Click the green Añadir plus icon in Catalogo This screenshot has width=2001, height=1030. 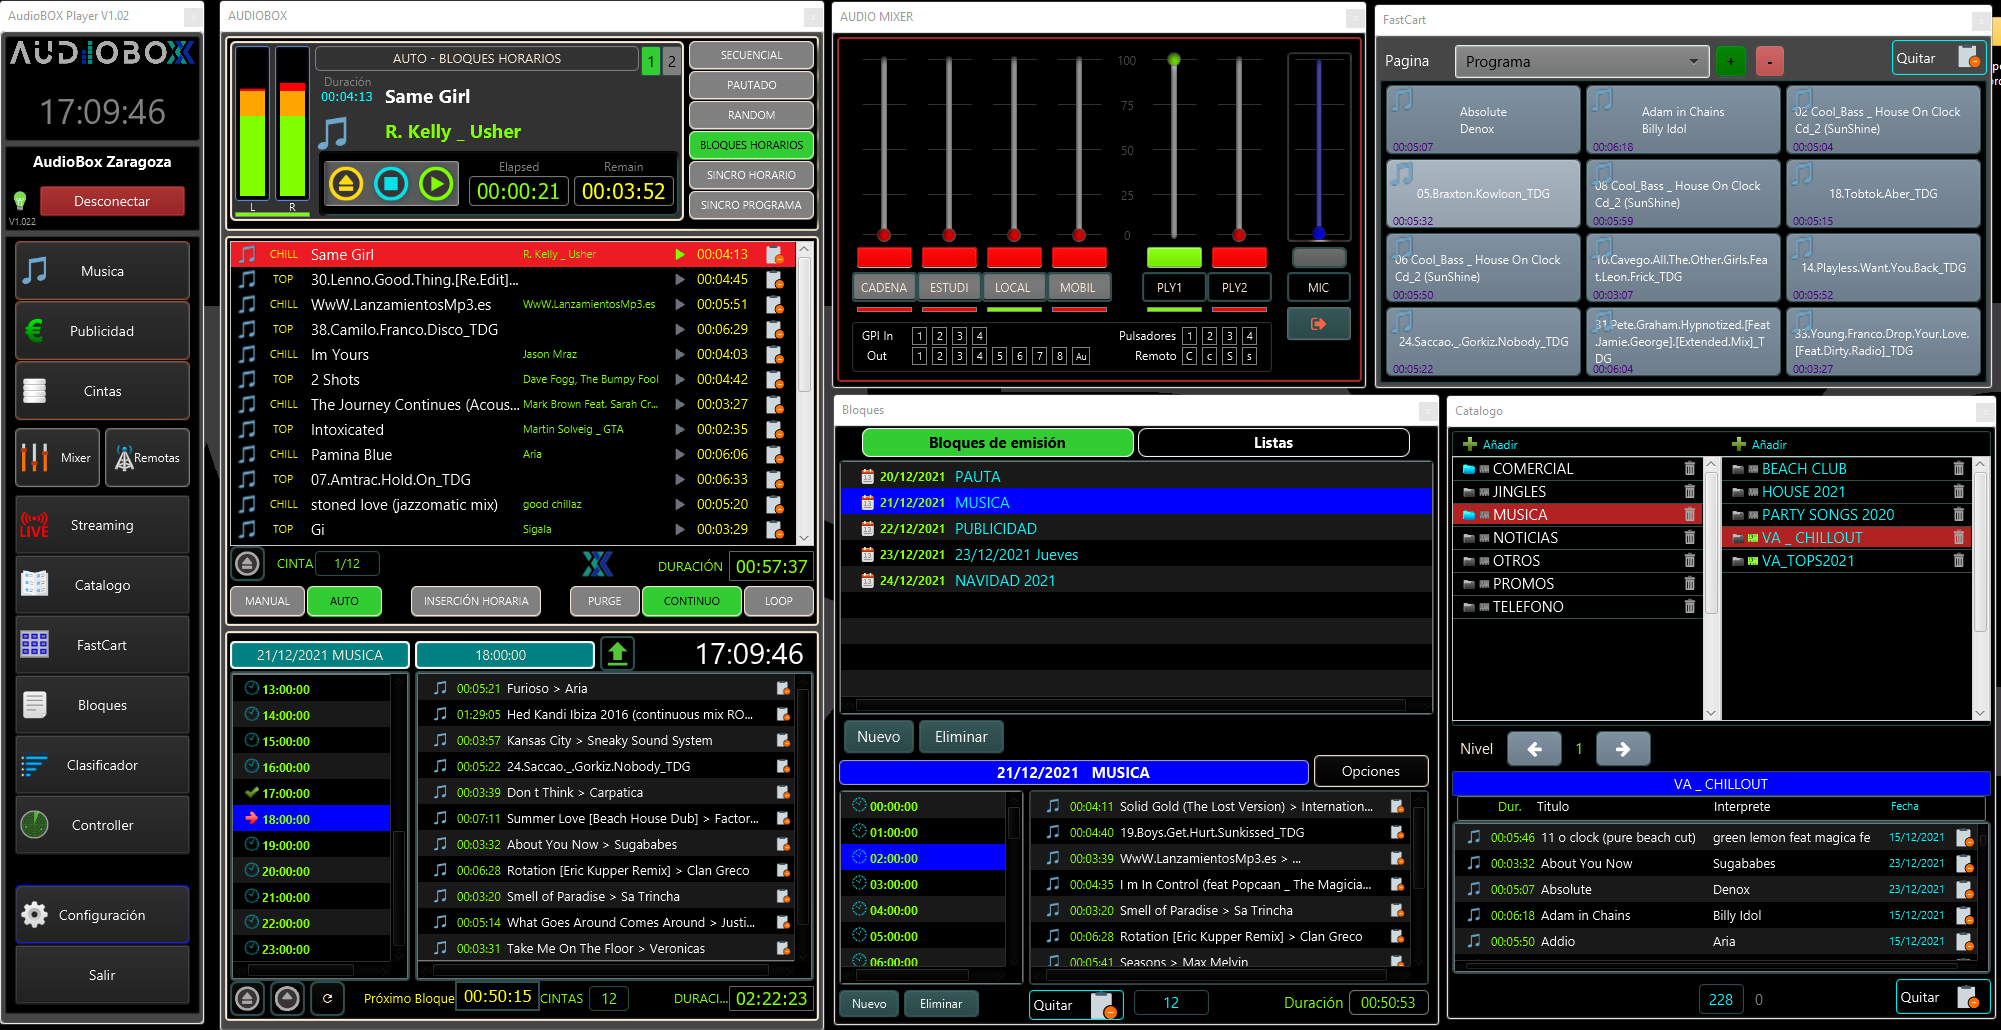pos(1470,444)
